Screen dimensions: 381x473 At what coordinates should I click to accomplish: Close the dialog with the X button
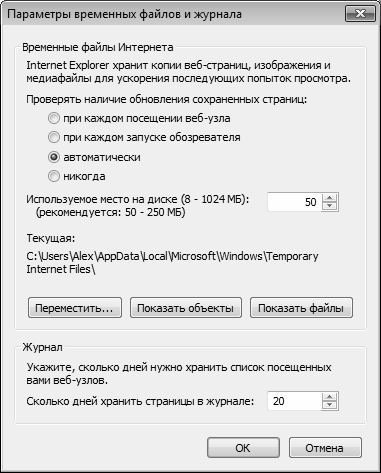[360, 14]
